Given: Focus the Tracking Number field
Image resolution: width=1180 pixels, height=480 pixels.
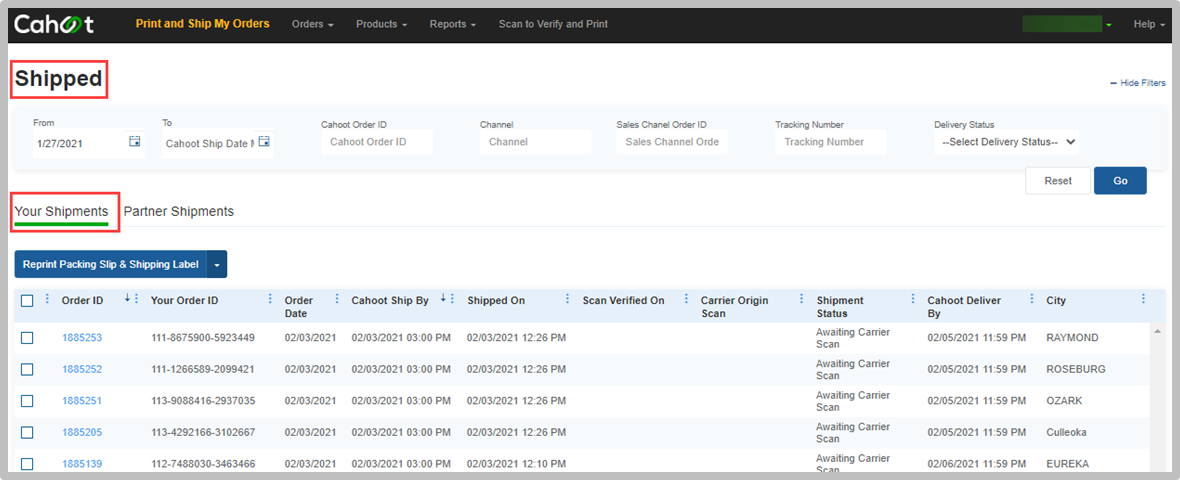Looking at the screenshot, I should (831, 141).
